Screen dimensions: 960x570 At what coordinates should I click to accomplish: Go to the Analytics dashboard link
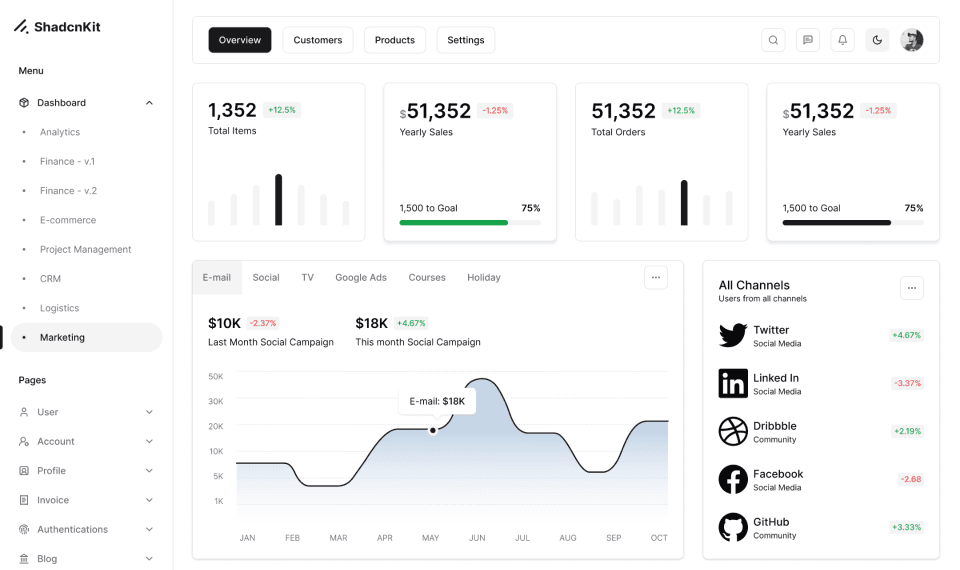60,132
